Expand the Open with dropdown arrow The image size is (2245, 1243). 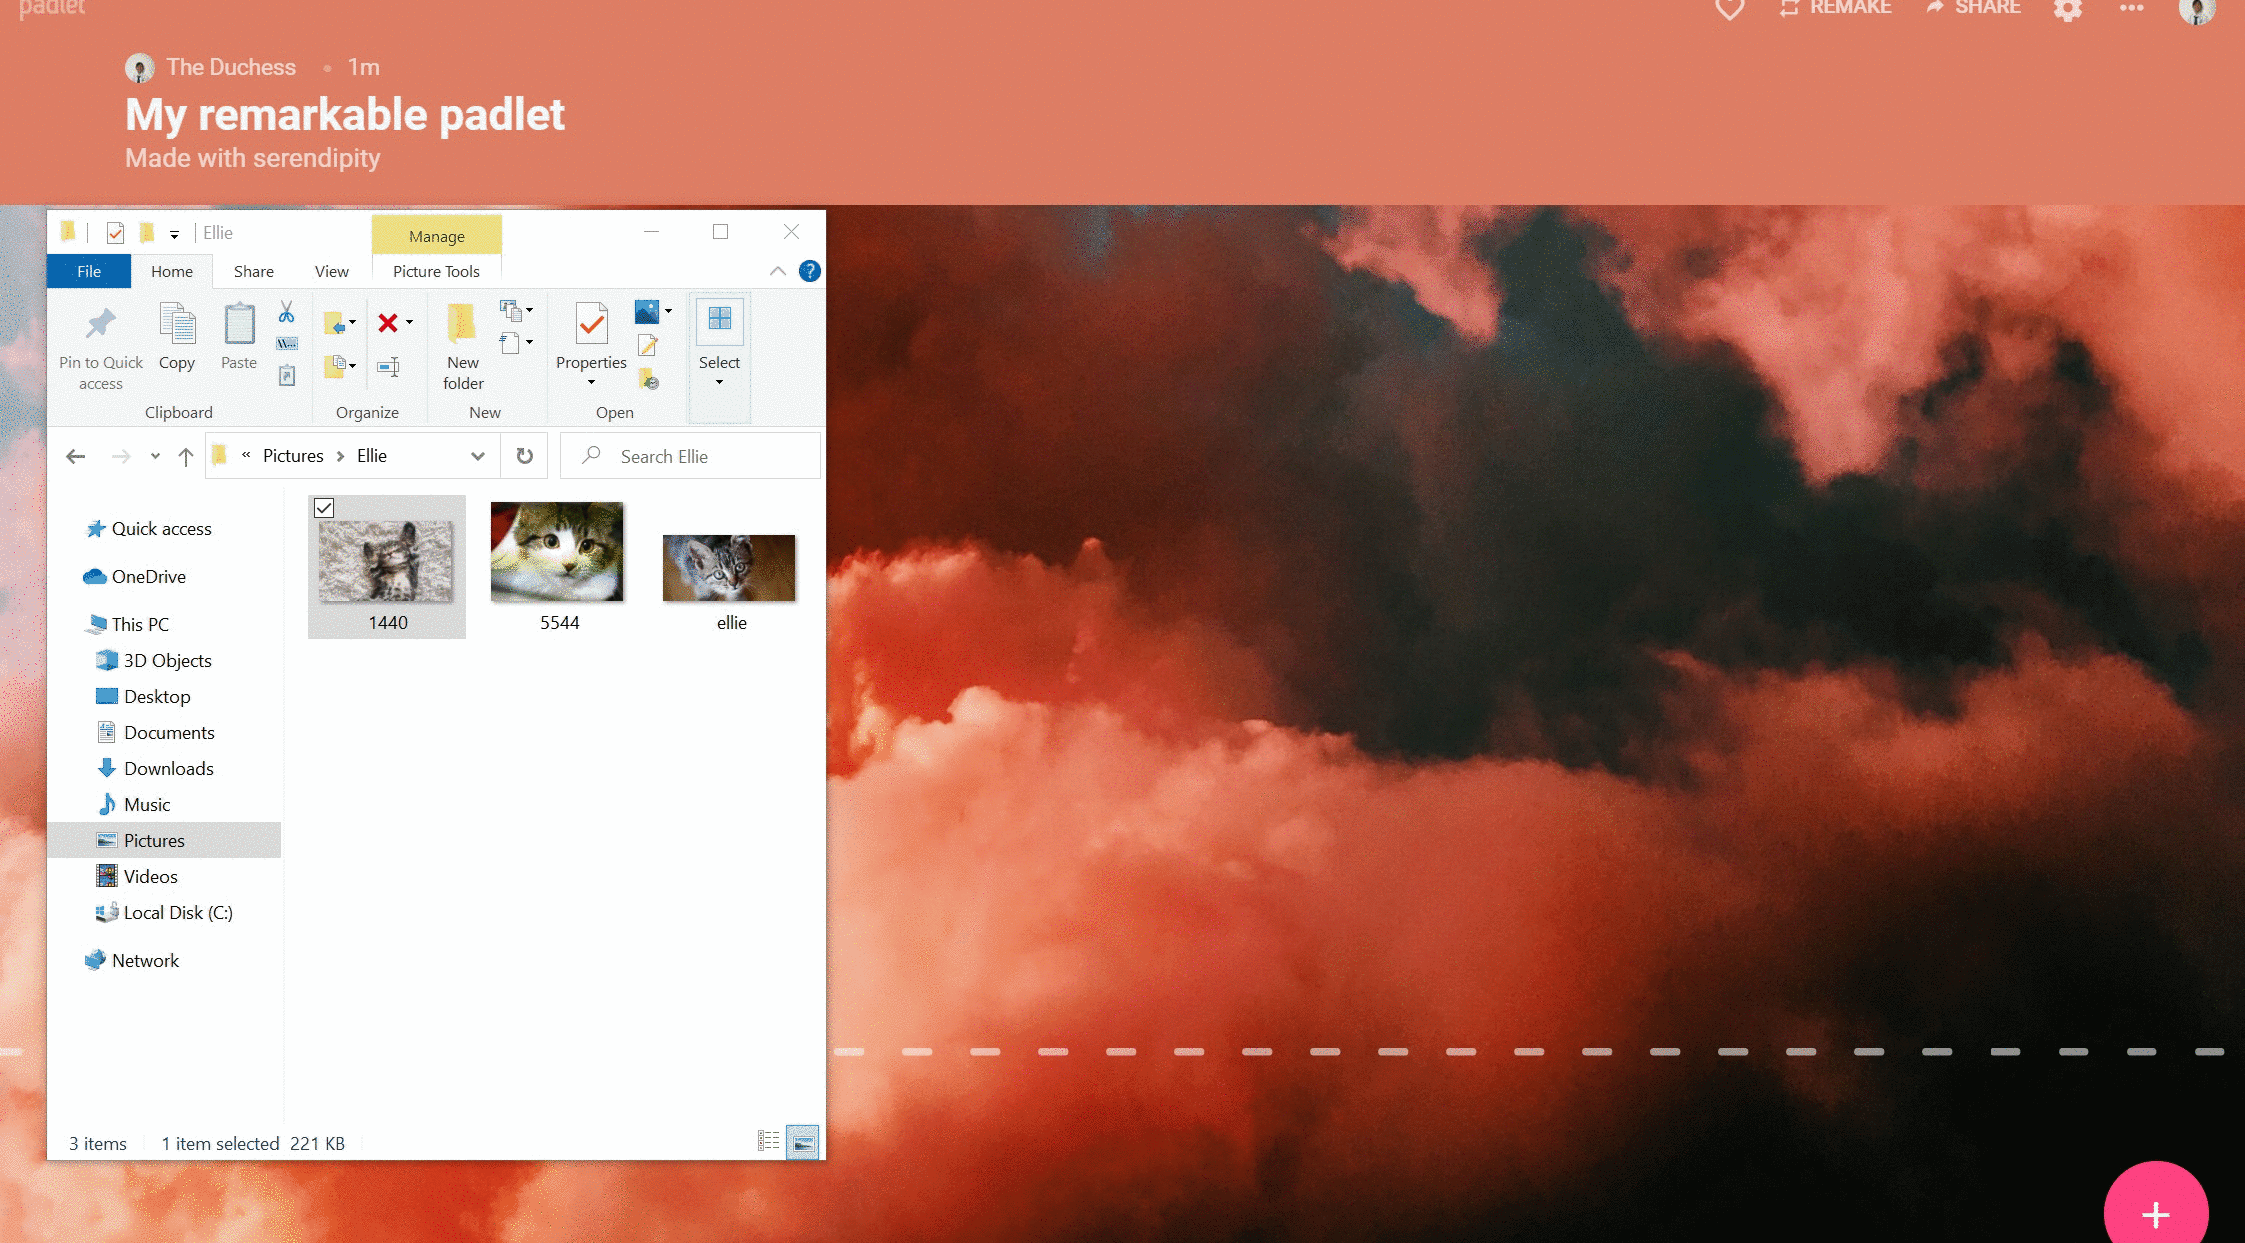pyautogui.click(x=668, y=311)
